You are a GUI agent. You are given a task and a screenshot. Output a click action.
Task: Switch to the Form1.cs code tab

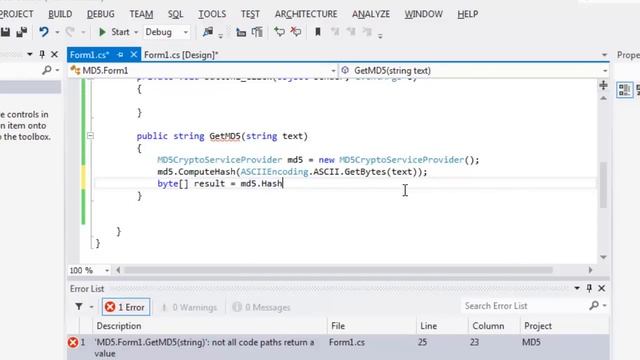pyautogui.click(x=89, y=55)
